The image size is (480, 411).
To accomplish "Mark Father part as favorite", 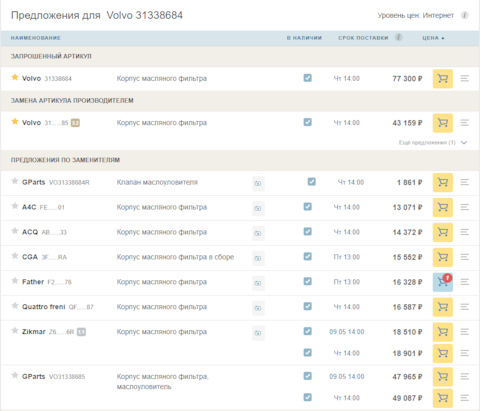I will tap(15, 281).
